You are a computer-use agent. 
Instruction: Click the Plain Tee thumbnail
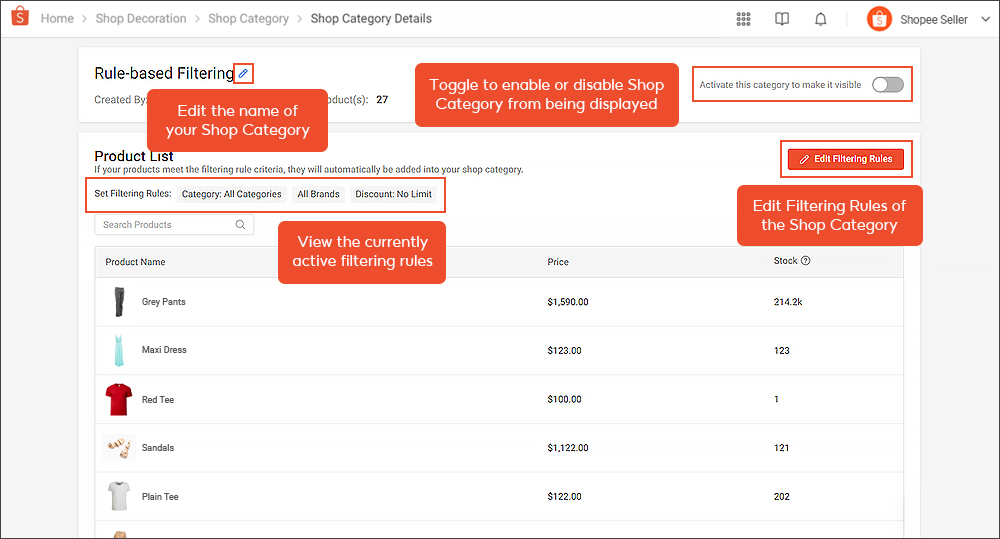coord(119,496)
